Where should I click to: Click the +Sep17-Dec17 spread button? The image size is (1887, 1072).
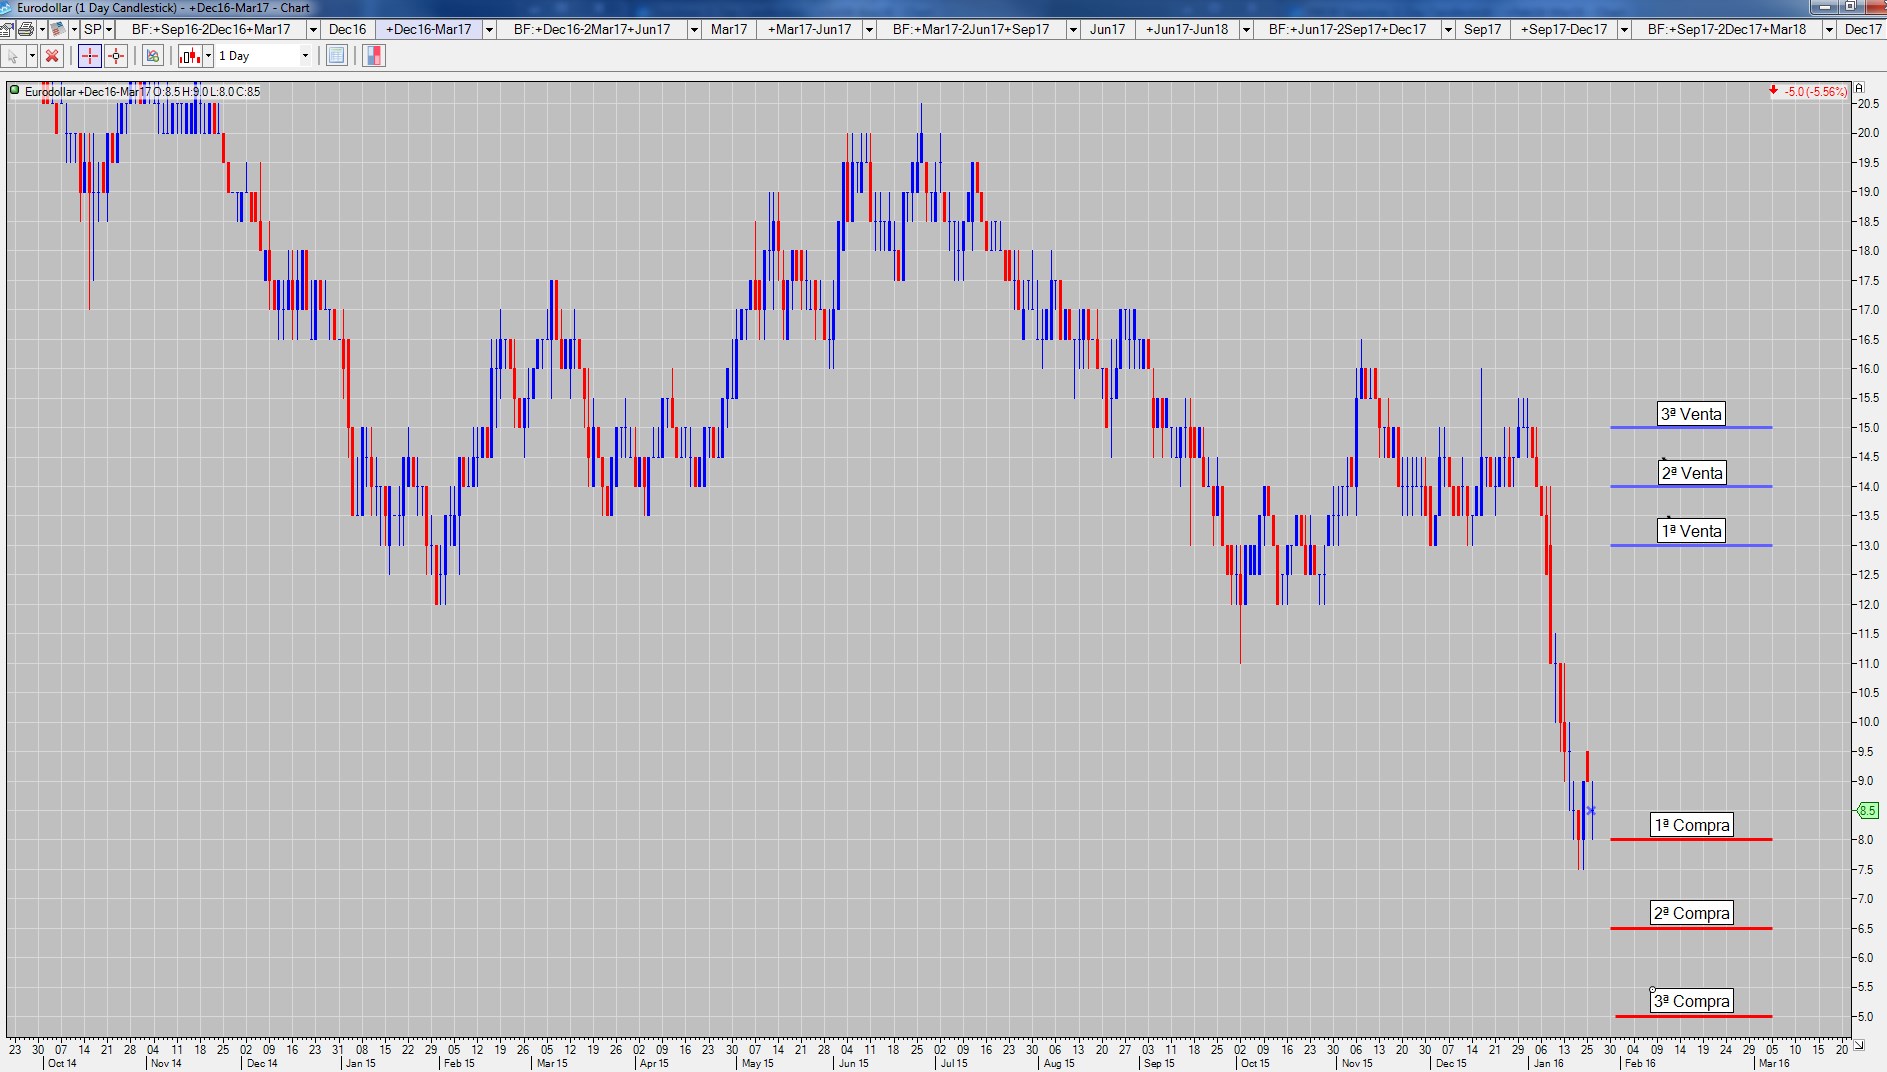click(1563, 29)
